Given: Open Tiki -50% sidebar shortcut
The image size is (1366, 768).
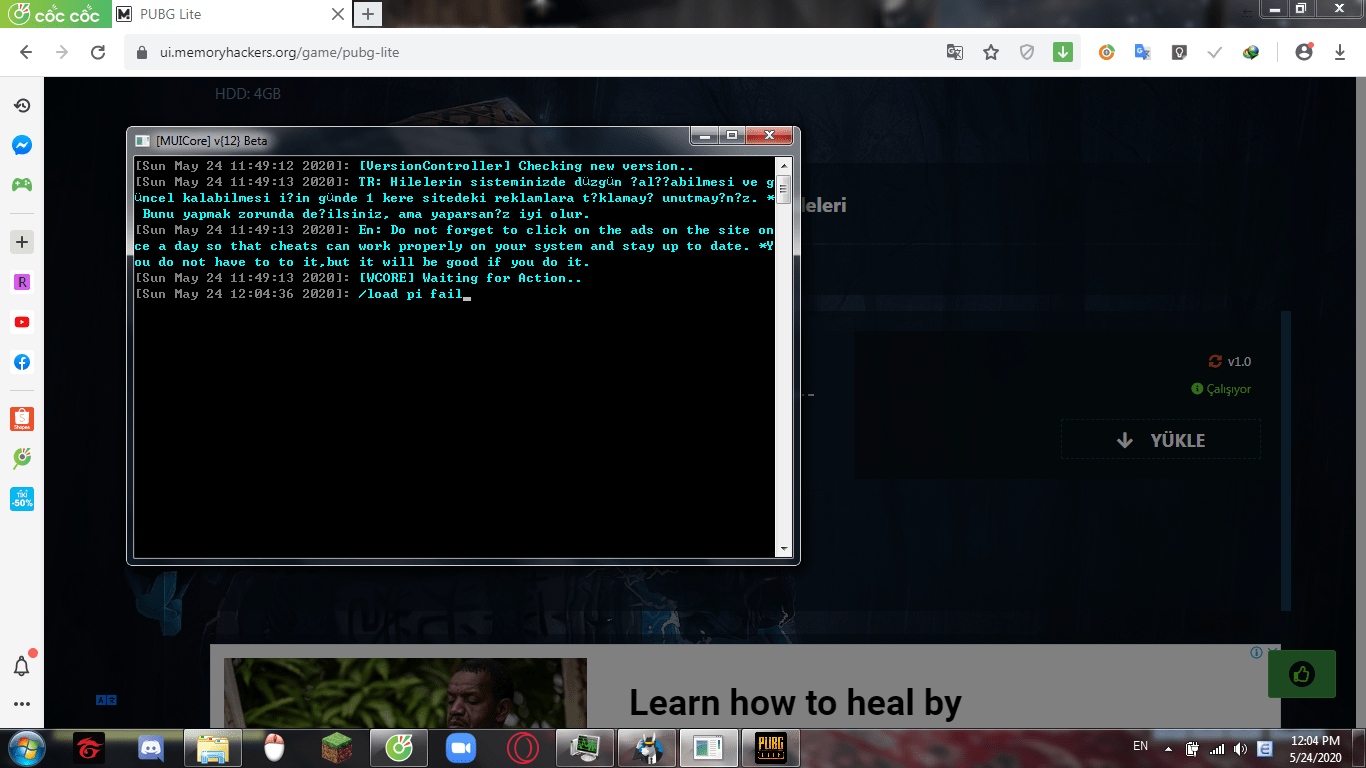Looking at the screenshot, I should 22,498.
